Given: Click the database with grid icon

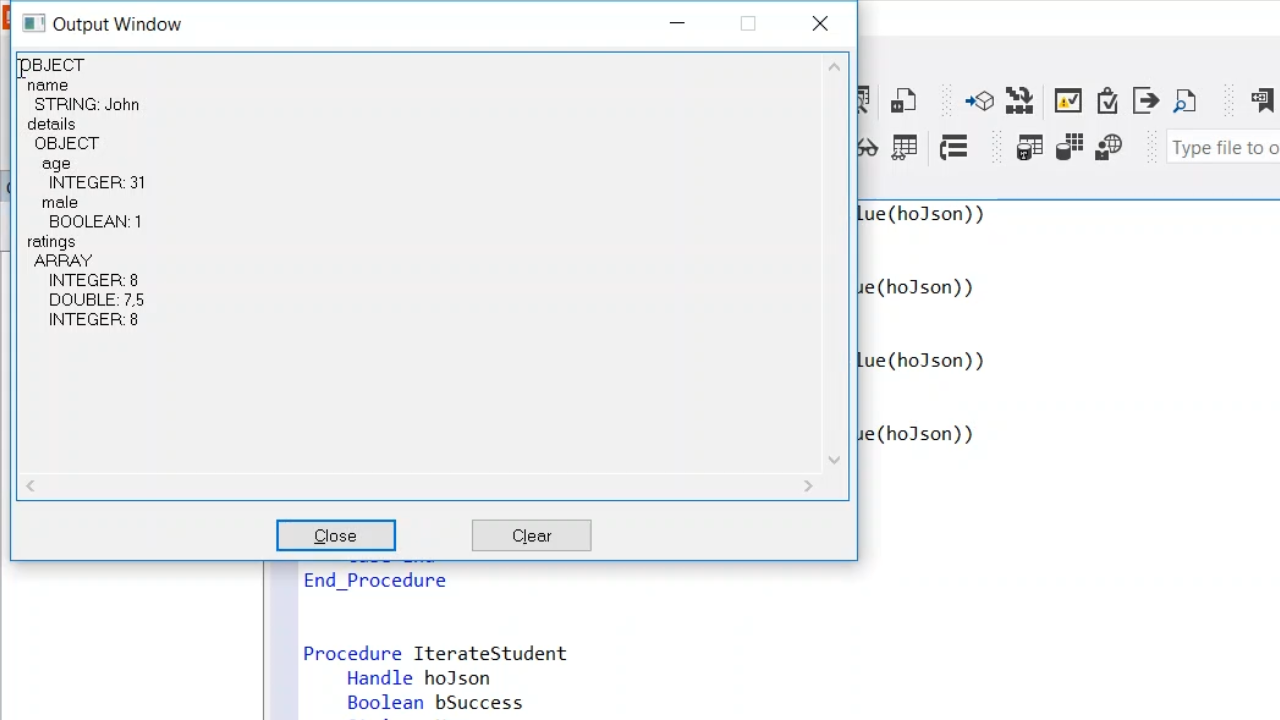Looking at the screenshot, I should [1069, 148].
